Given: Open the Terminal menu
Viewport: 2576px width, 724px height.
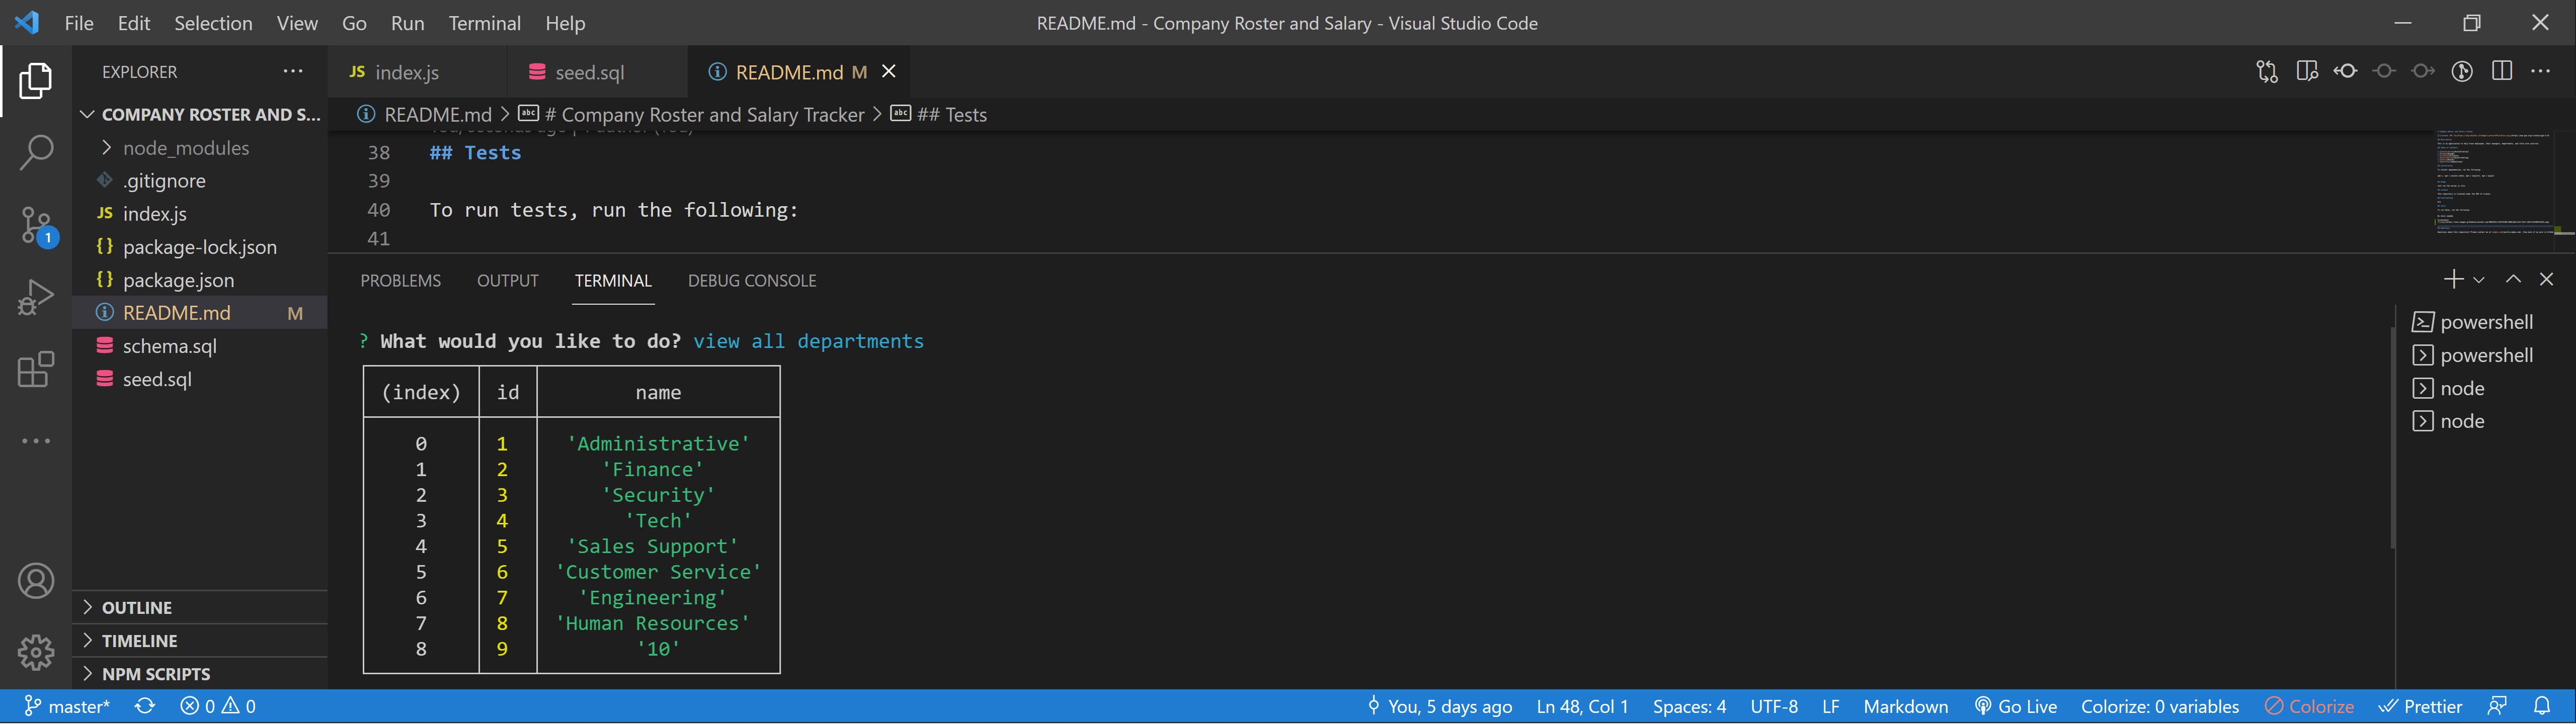Looking at the screenshot, I should click(484, 23).
